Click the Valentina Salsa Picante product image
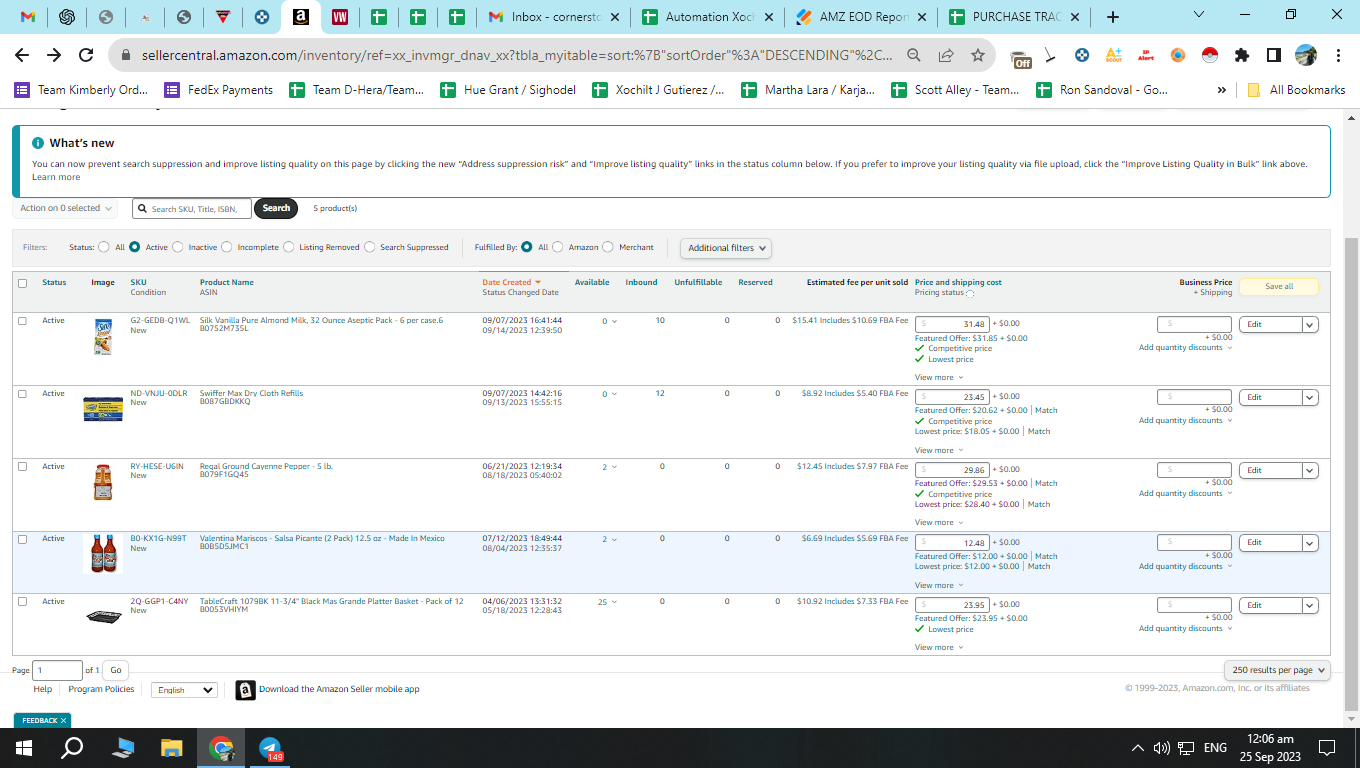 [103, 553]
